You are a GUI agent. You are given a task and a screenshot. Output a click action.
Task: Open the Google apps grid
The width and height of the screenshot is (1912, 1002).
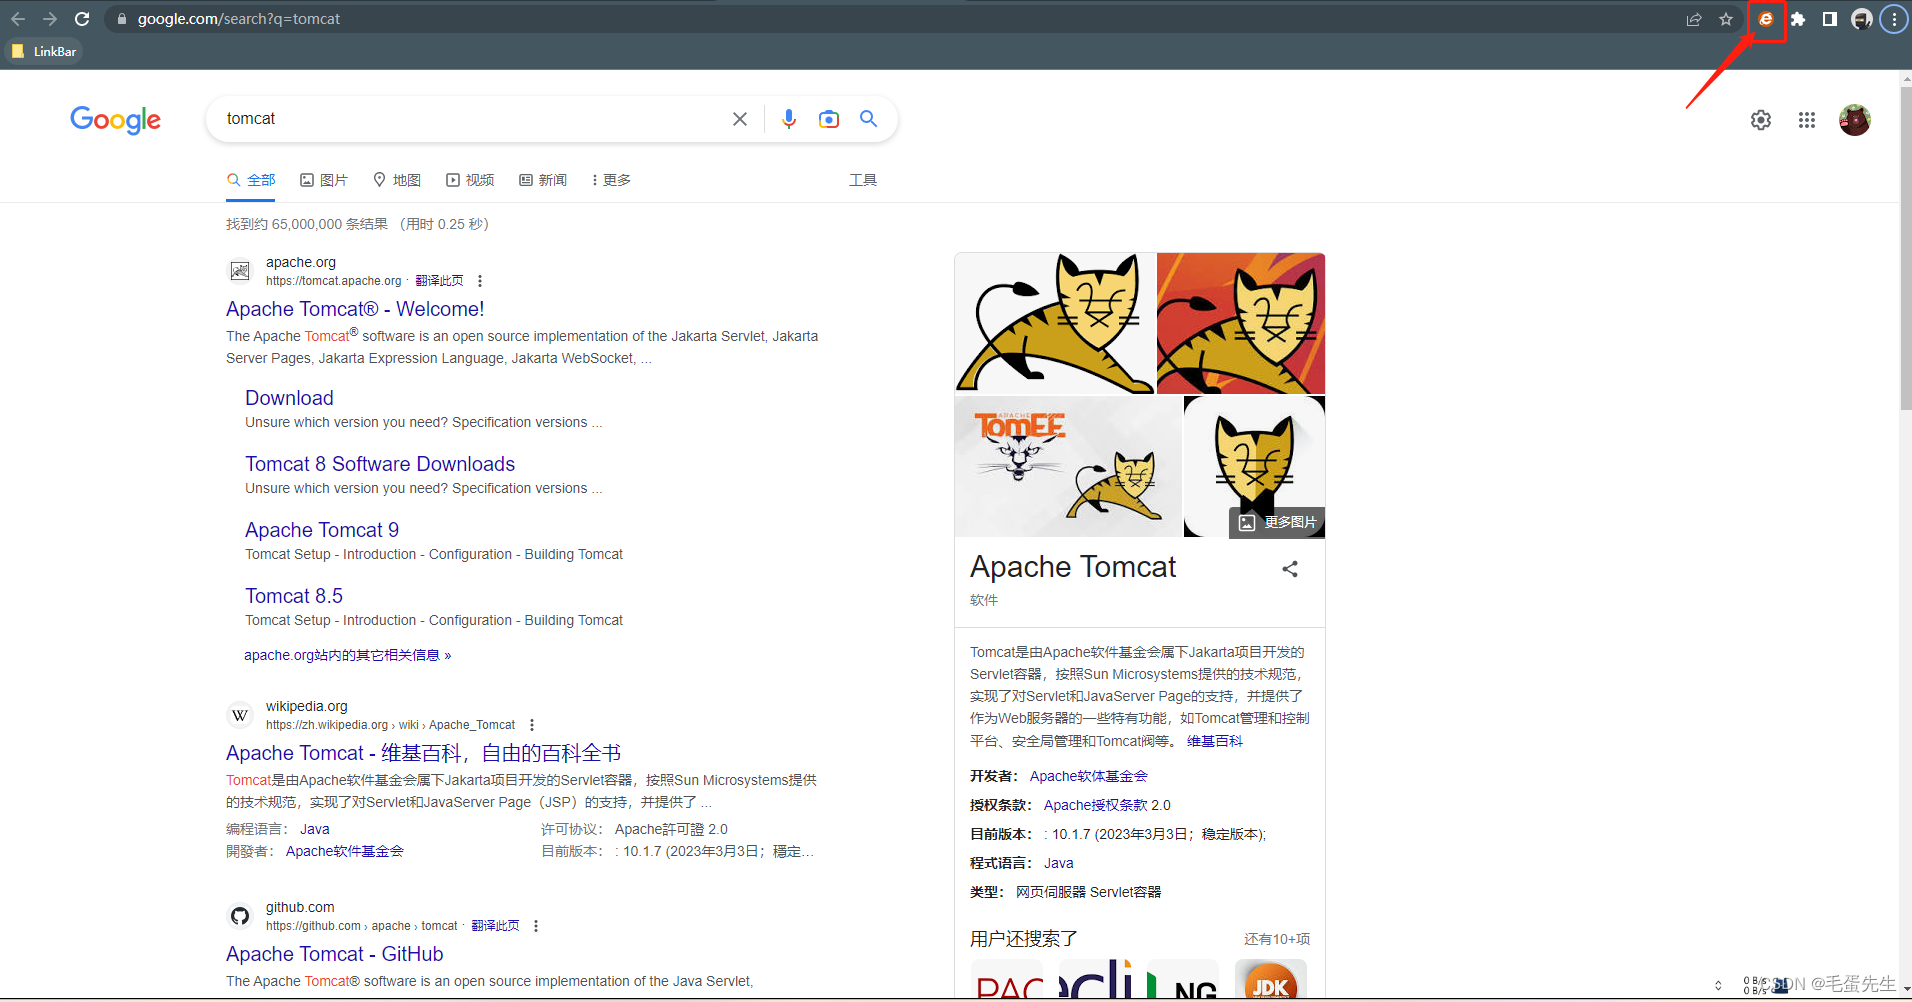click(x=1807, y=120)
